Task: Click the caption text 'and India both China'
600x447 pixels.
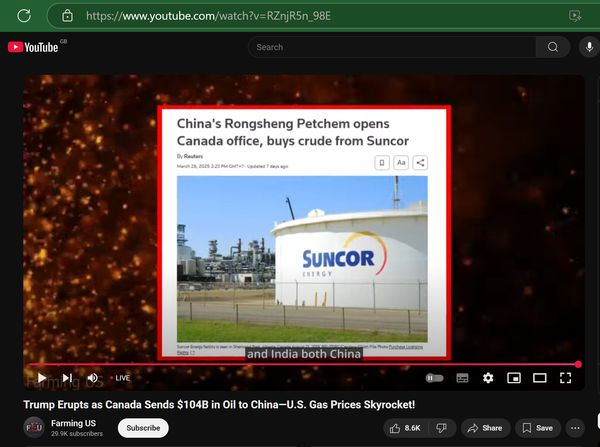Action: [304, 354]
